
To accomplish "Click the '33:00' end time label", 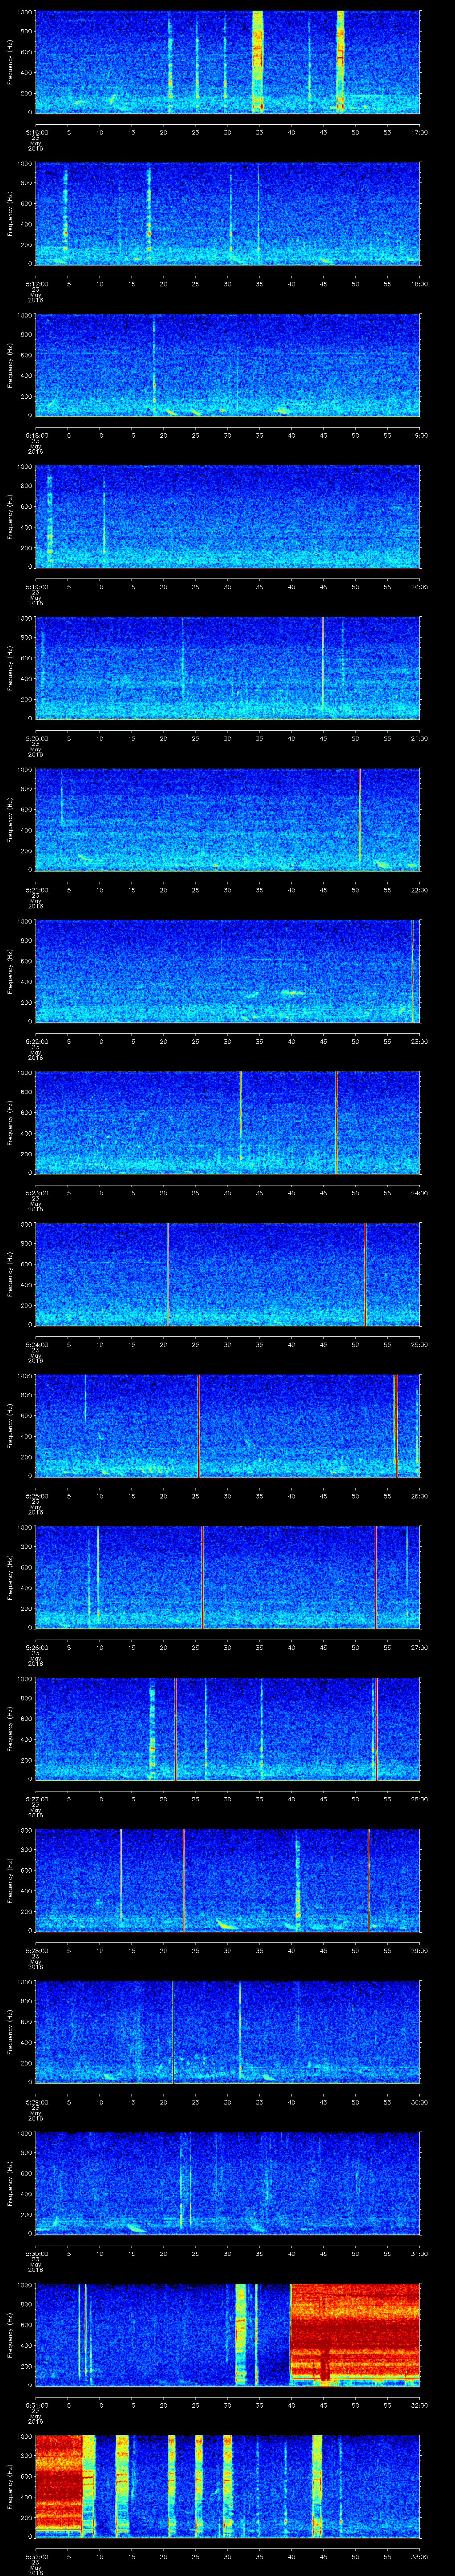I will (419, 2557).
